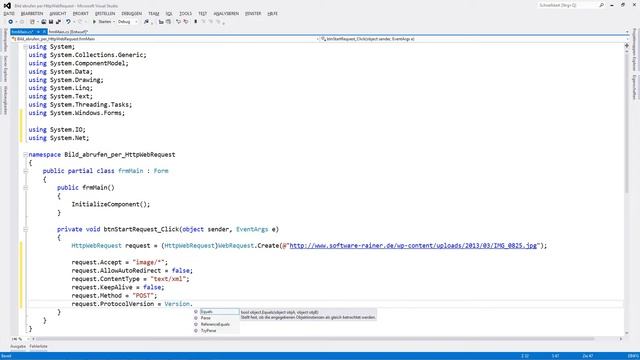Click the request.Method = "POST"; line
Image resolution: width=640 pixels, height=360 pixels.
click(114, 296)
